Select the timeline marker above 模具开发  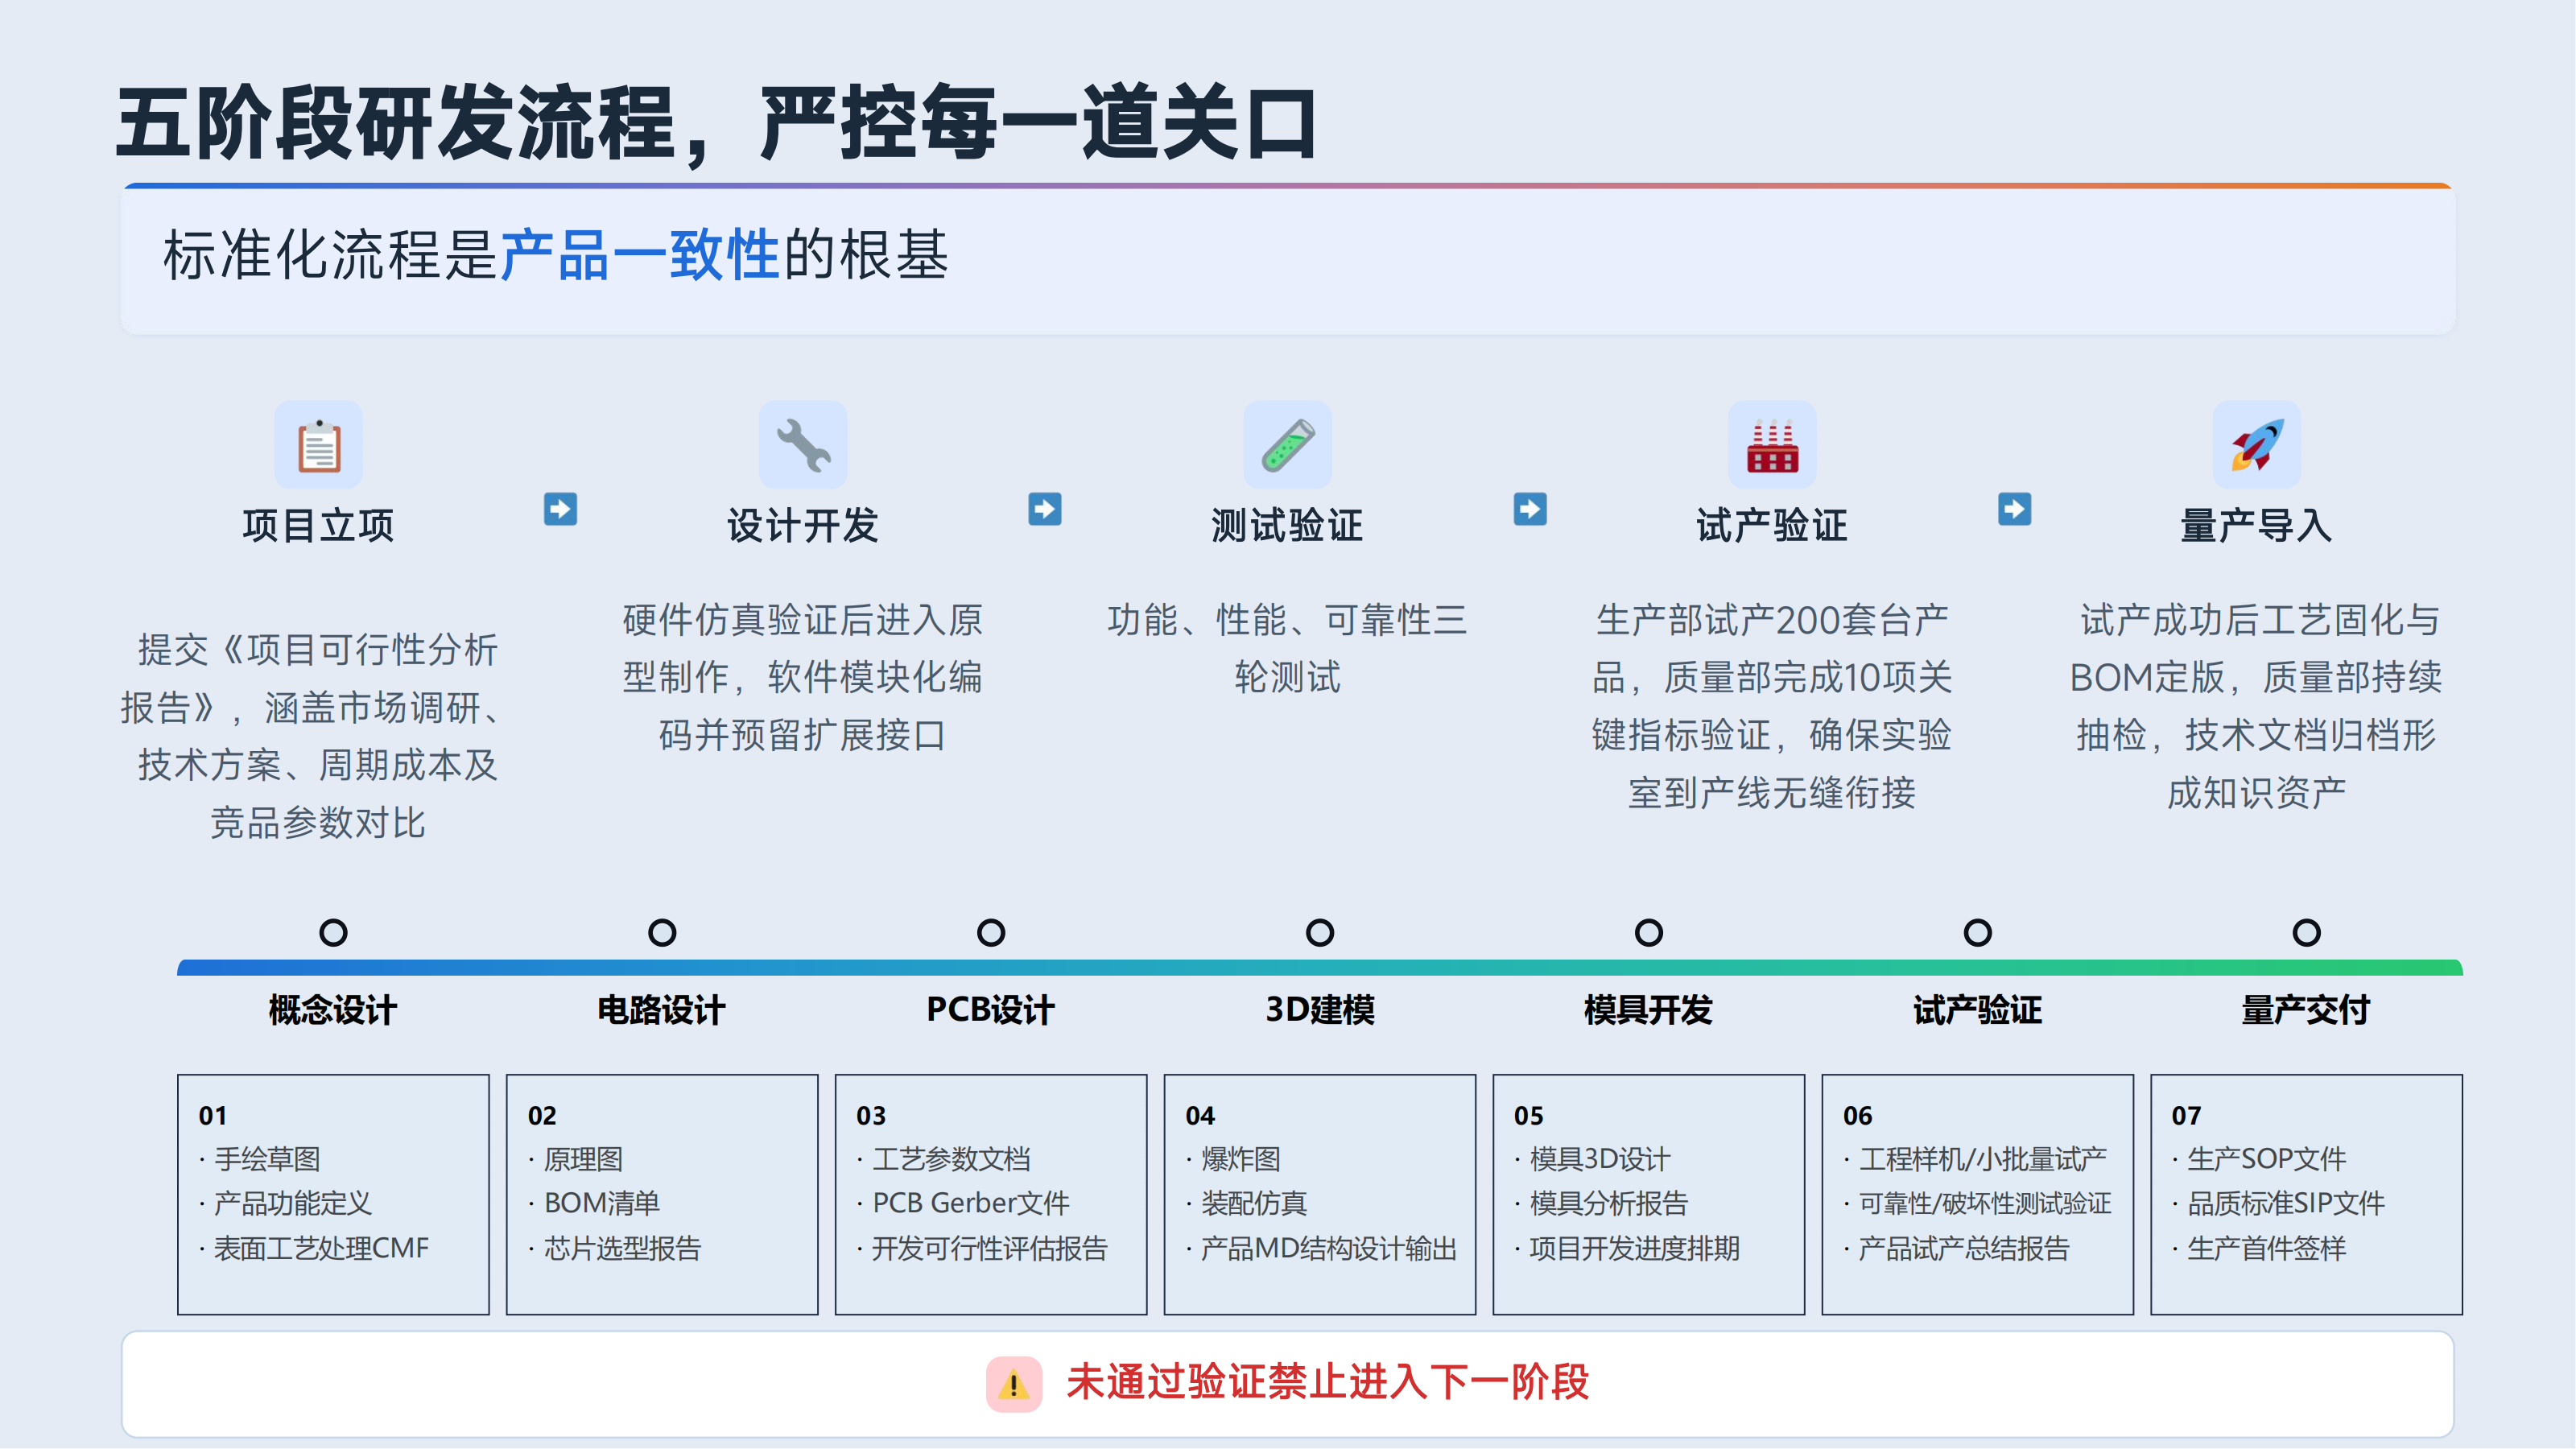coord(1649,933)
